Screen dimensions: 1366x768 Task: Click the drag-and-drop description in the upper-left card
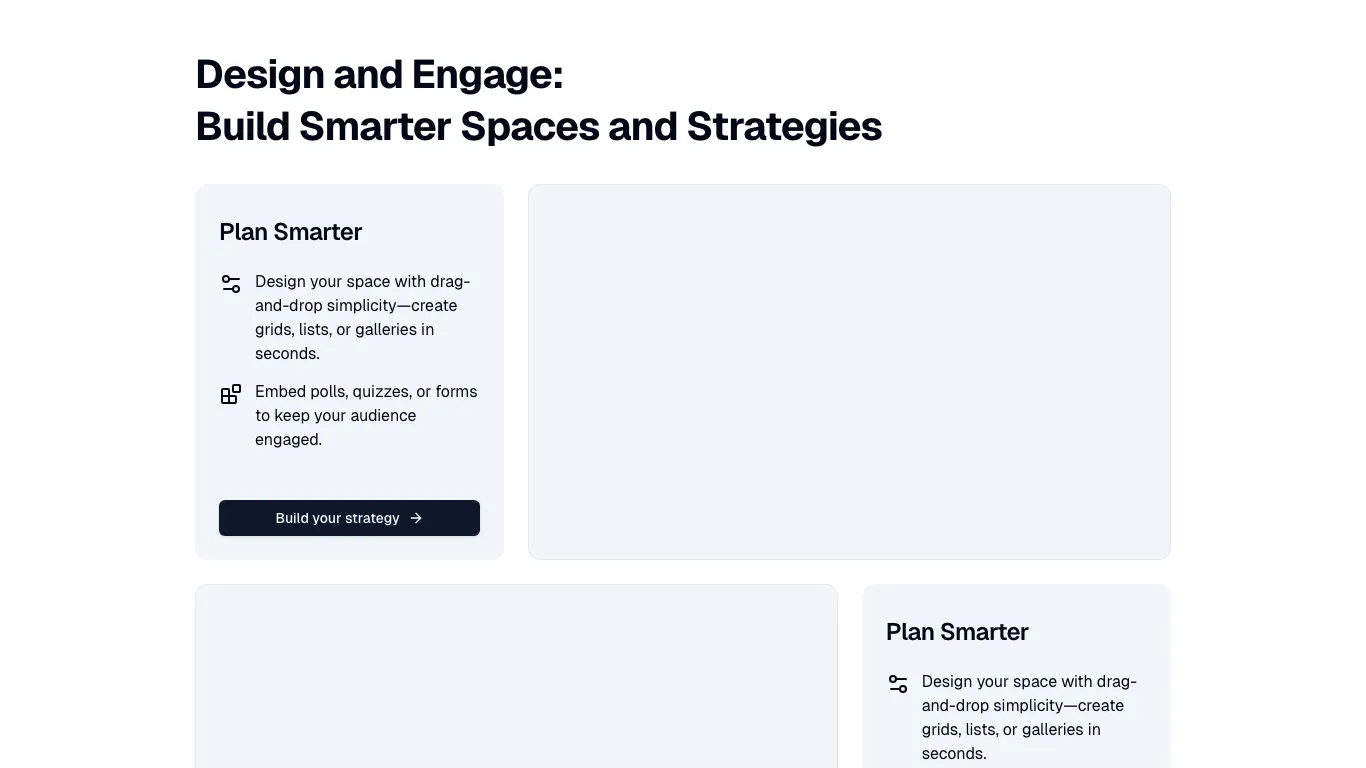362,317
